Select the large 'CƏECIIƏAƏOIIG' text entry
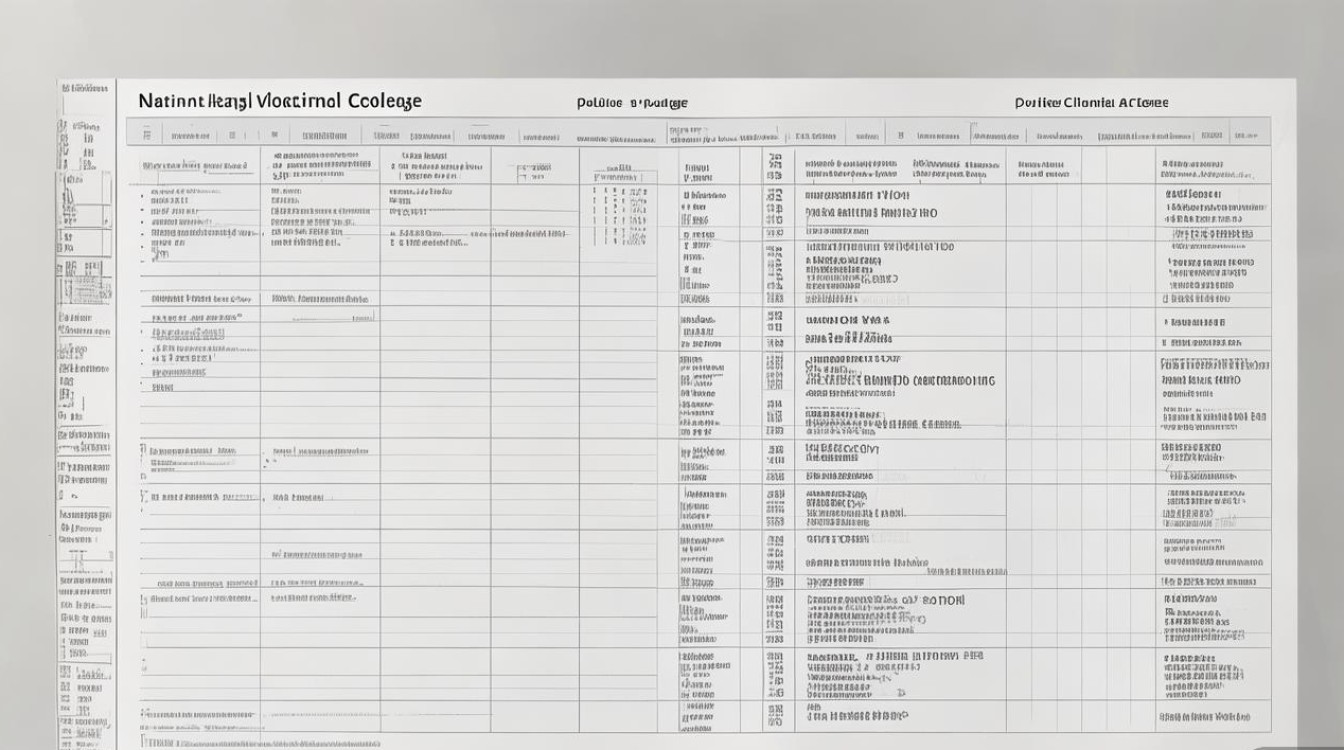This screenshot has height=750, width=1344. (x=901, y=381)
